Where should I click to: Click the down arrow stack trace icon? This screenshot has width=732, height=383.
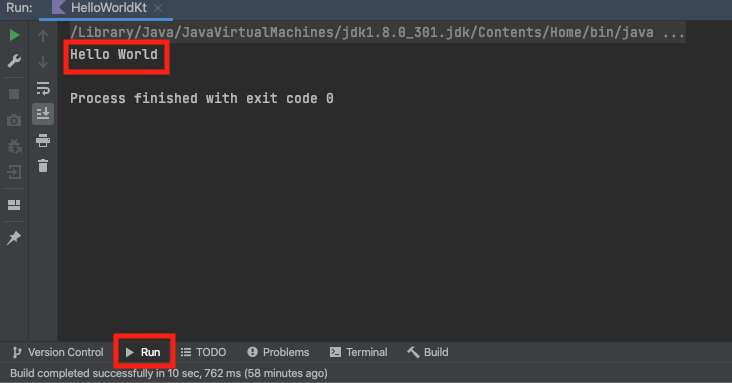(43, 62)
